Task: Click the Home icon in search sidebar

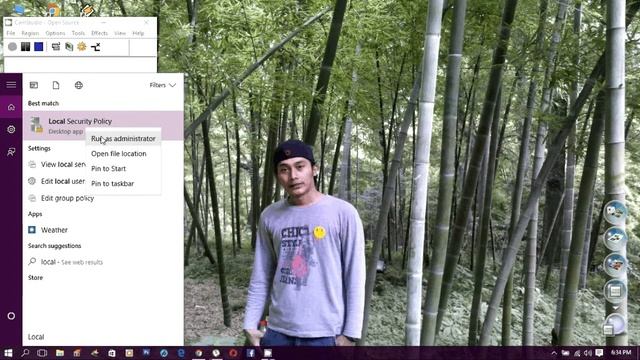Action: click(11, 107)
